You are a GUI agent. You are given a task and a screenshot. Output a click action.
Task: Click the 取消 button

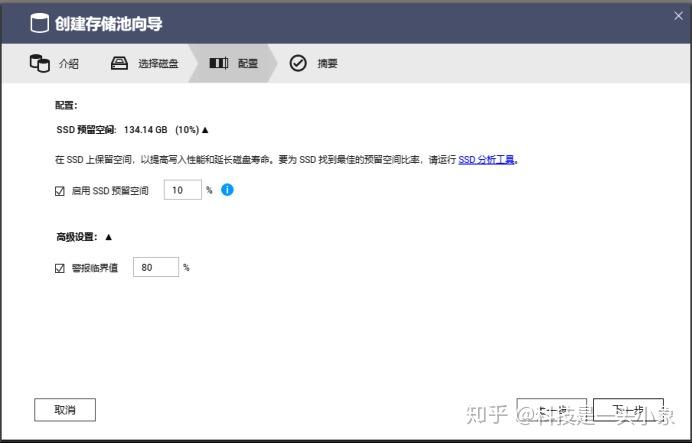pyautogui.click(x=65, y=410)
